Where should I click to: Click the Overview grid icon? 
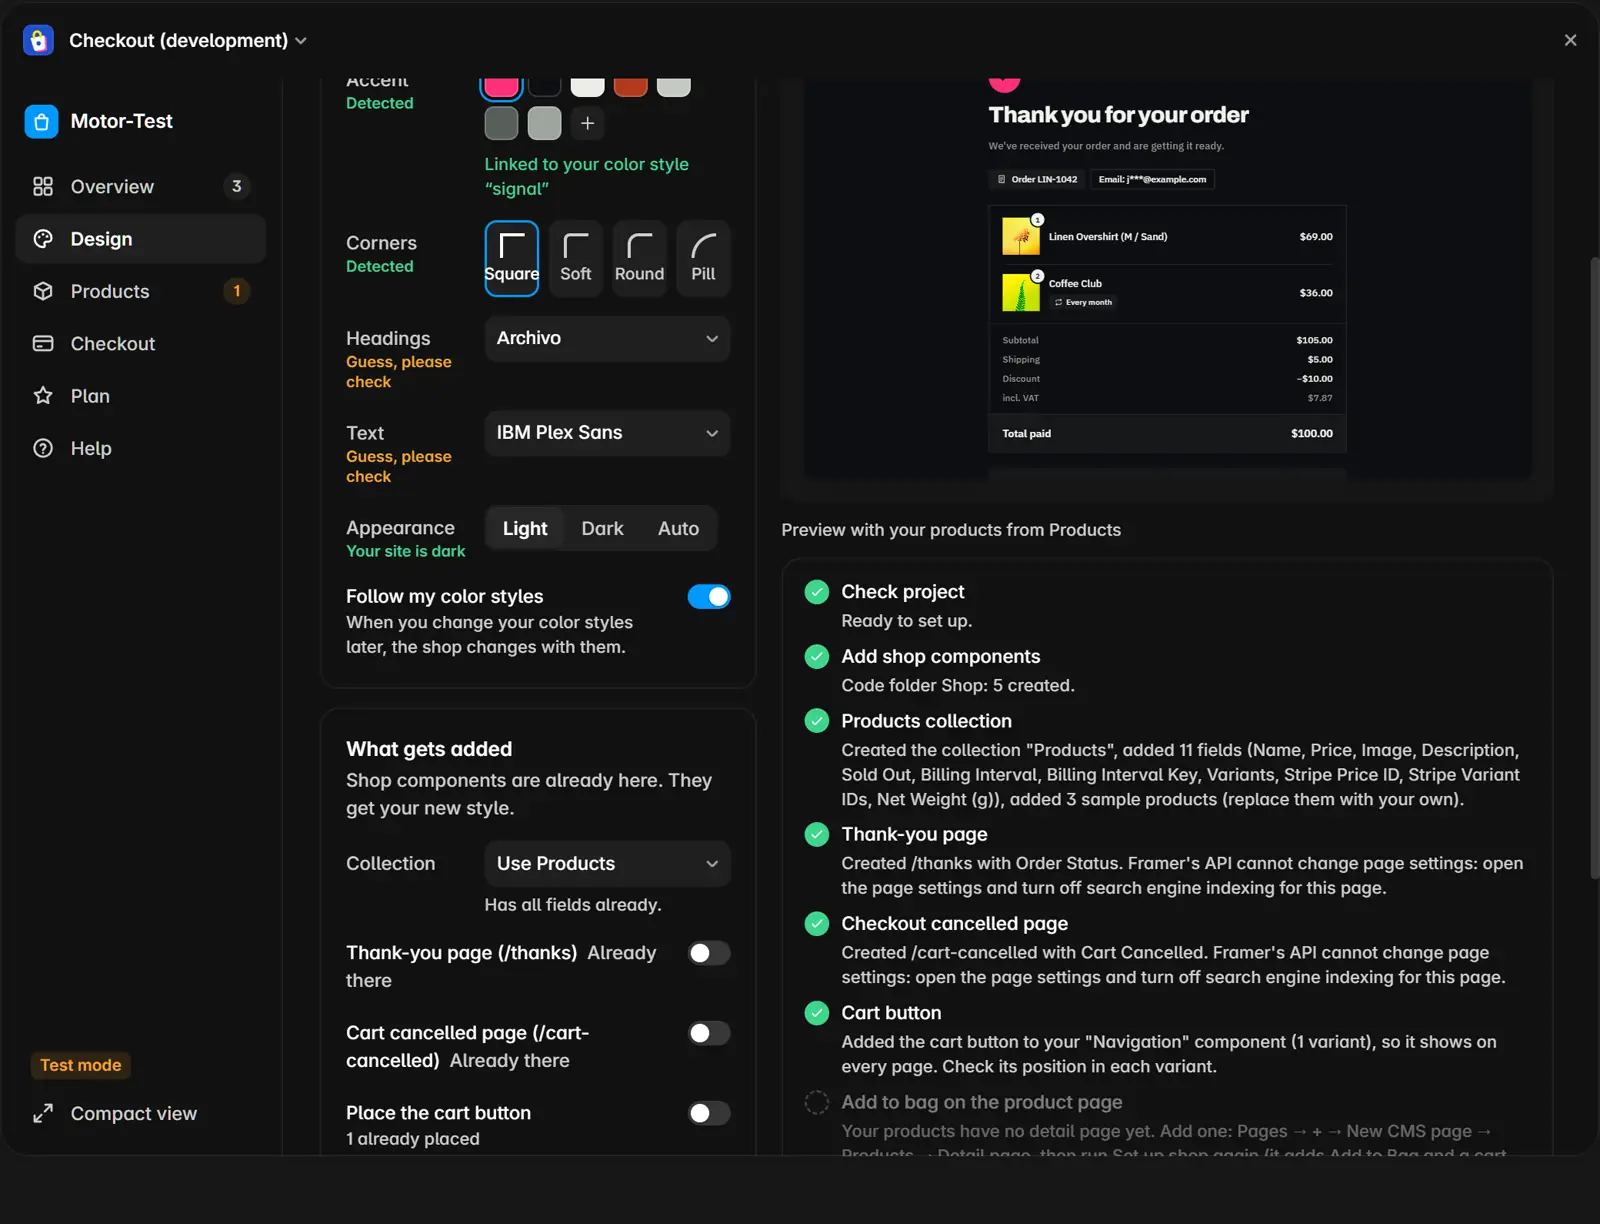[43, 186]
